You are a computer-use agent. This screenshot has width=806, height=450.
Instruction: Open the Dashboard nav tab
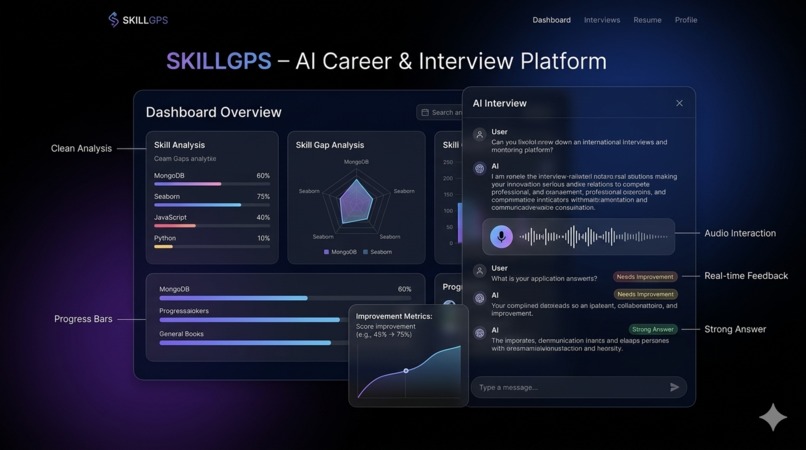(551, 20)
